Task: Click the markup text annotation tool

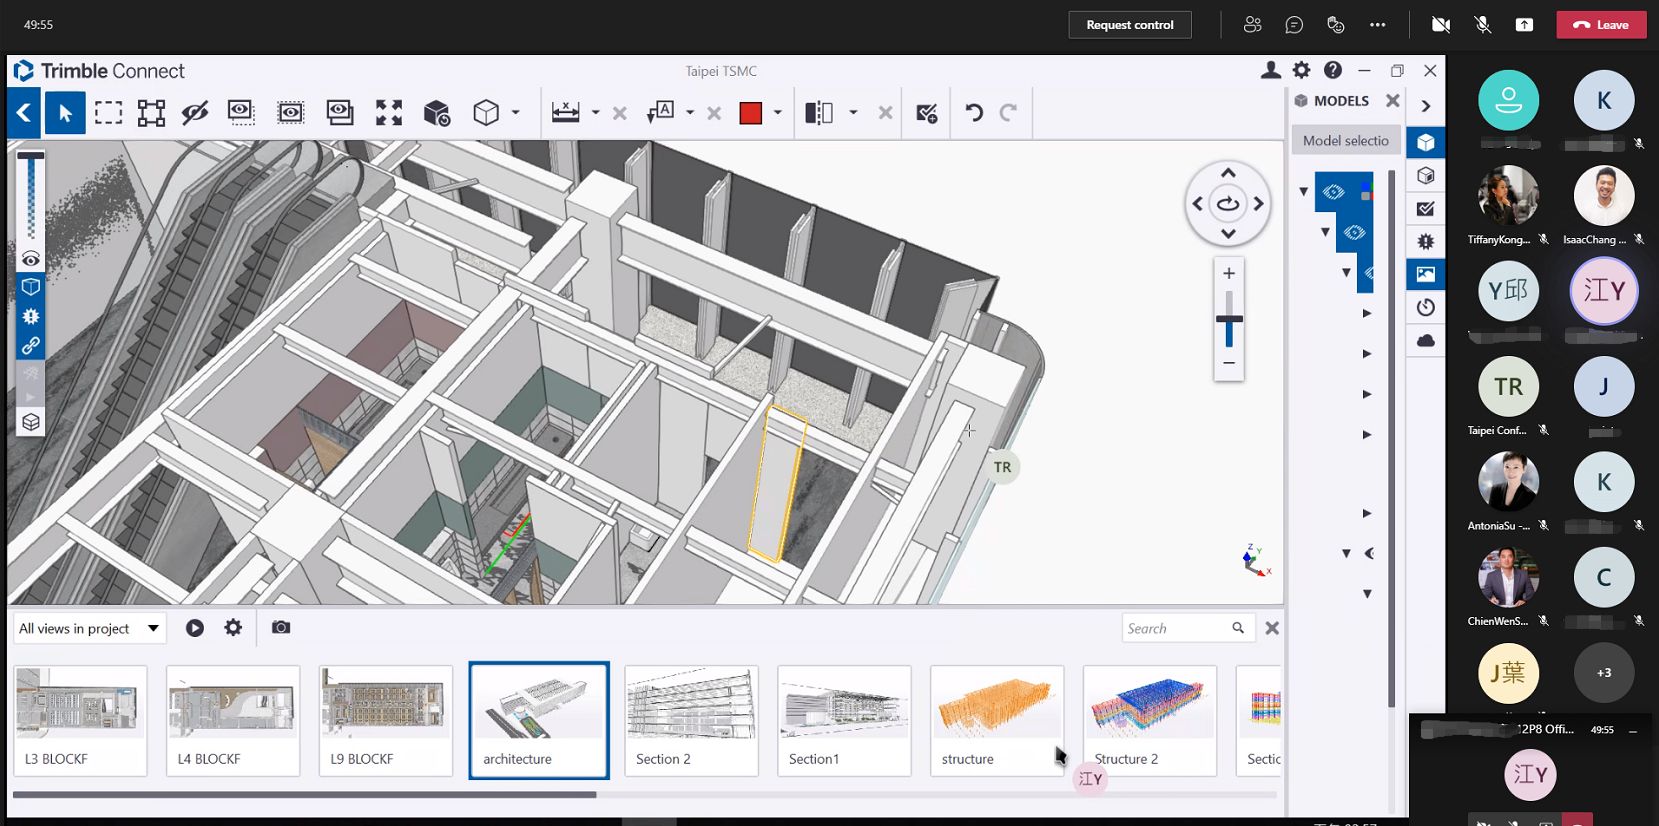Action: click(x=660, y=113)
